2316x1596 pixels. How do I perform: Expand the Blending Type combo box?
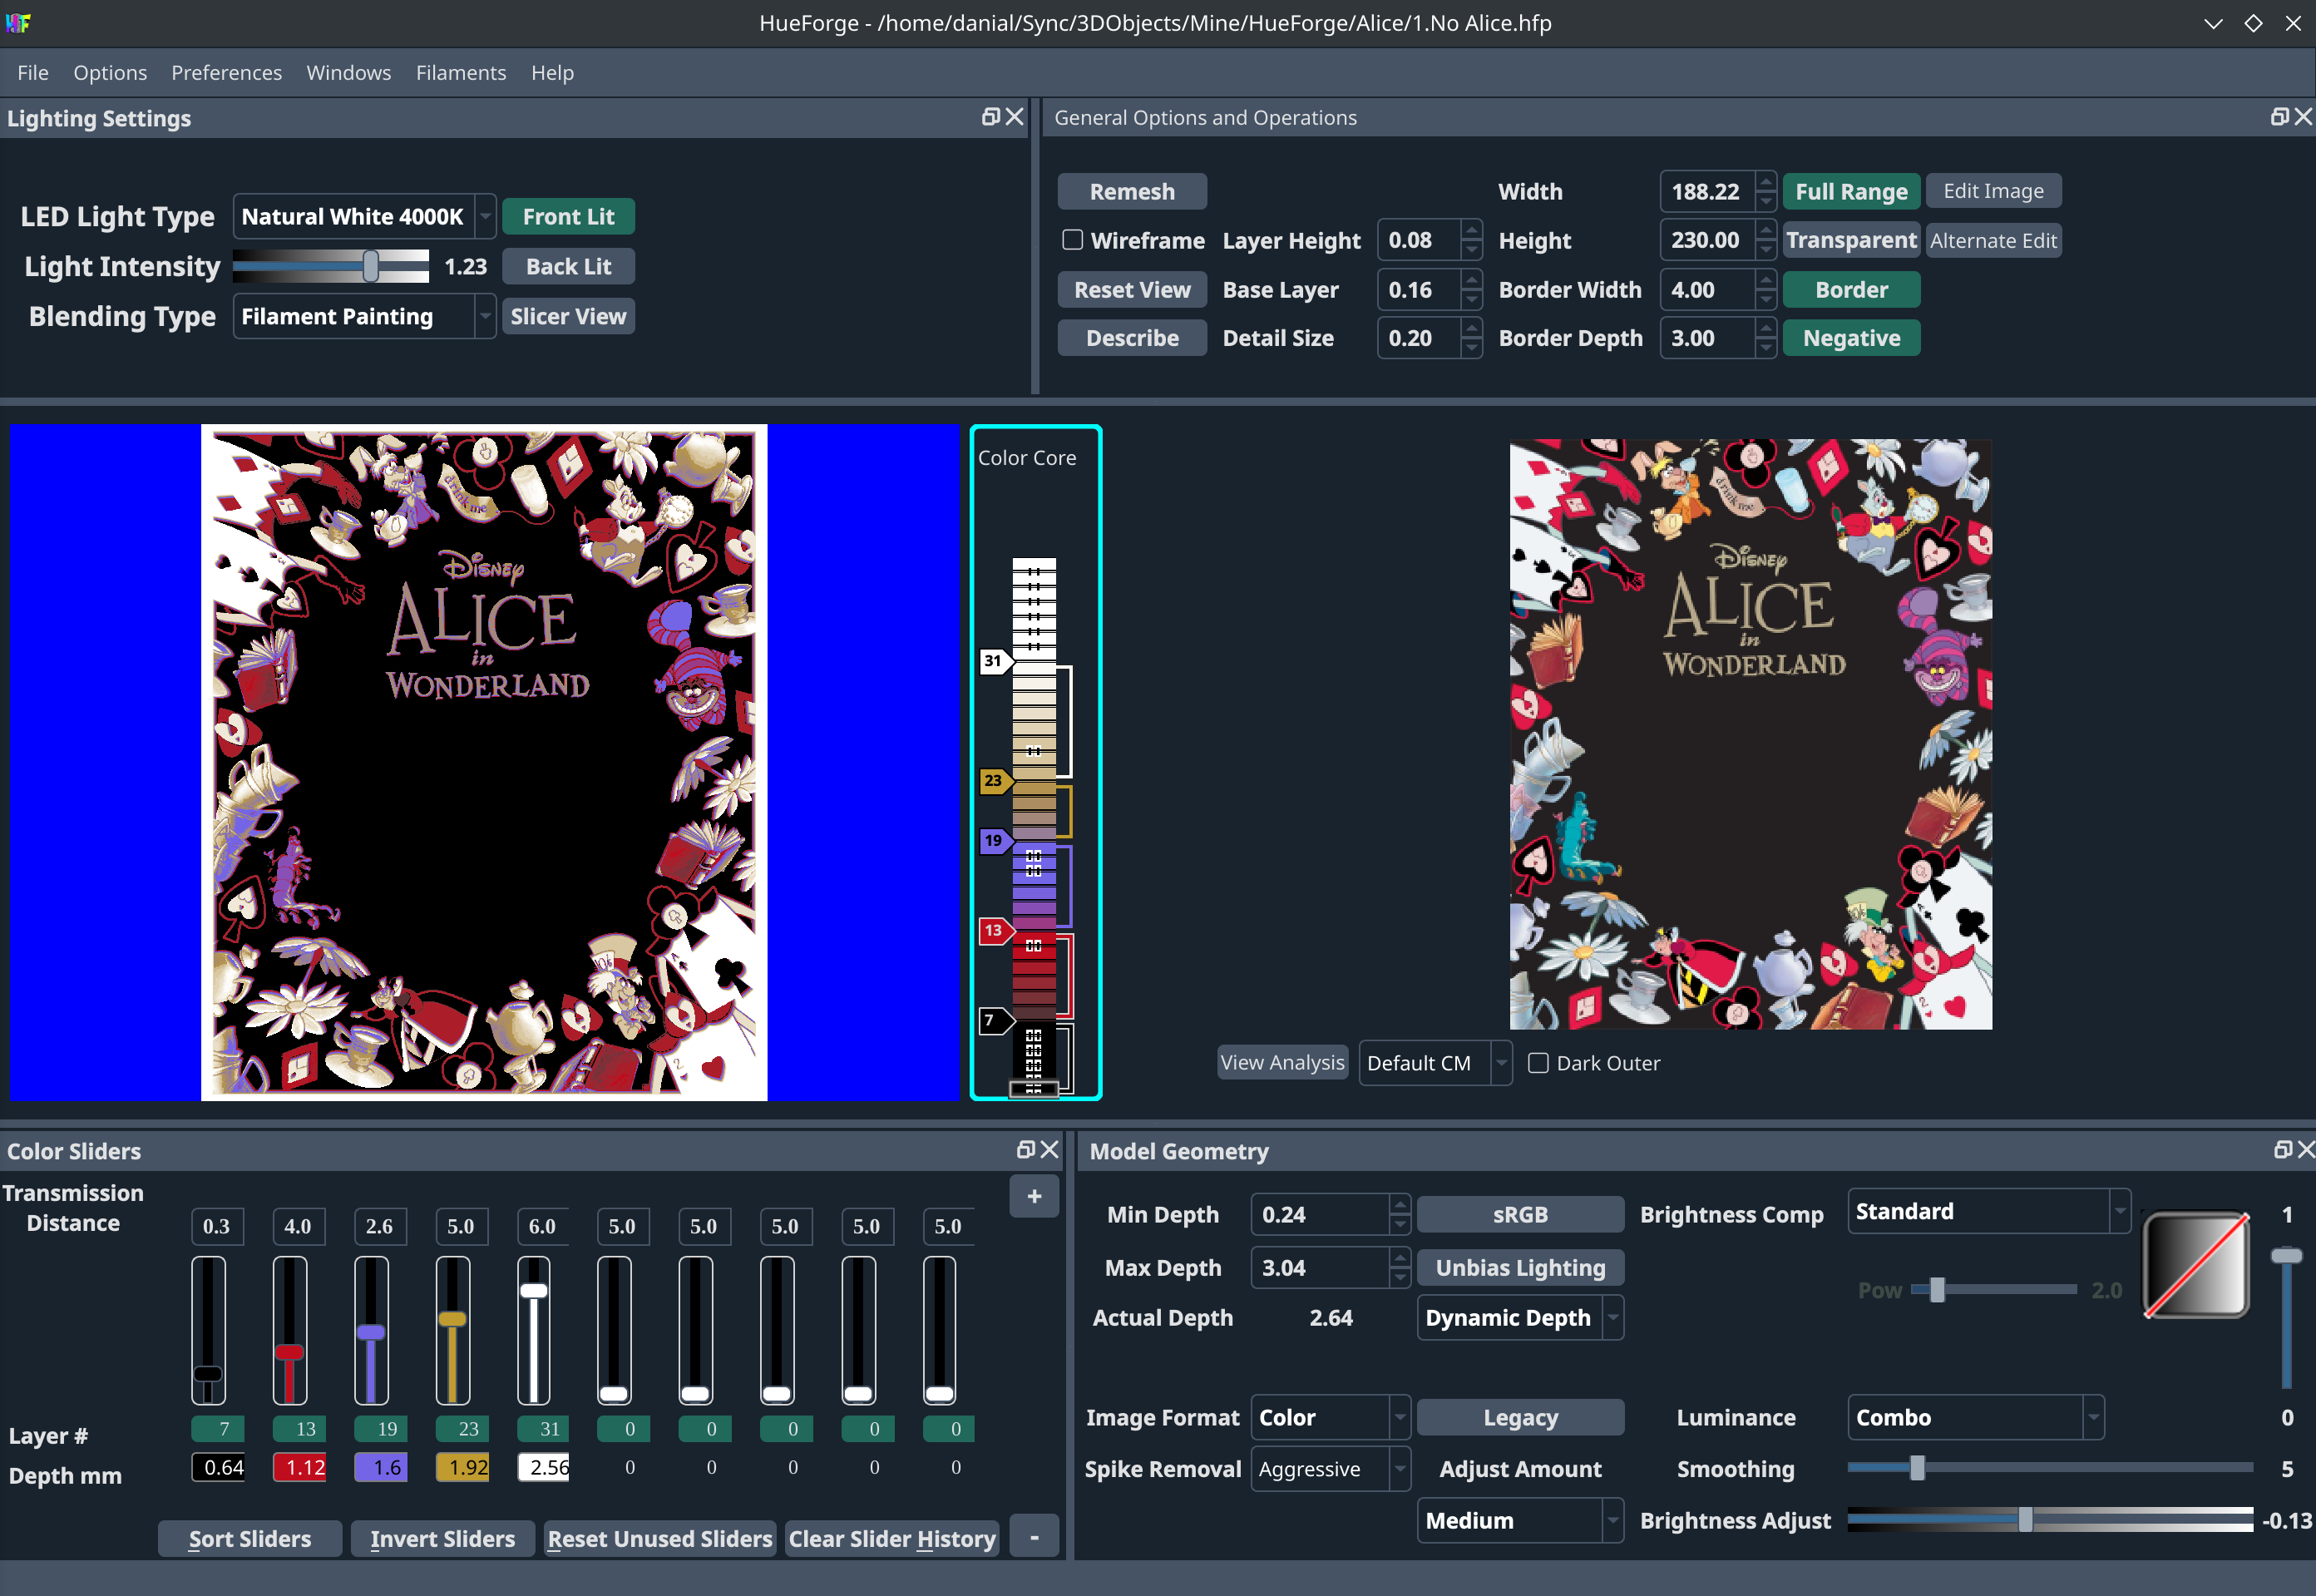click(365, 317)
